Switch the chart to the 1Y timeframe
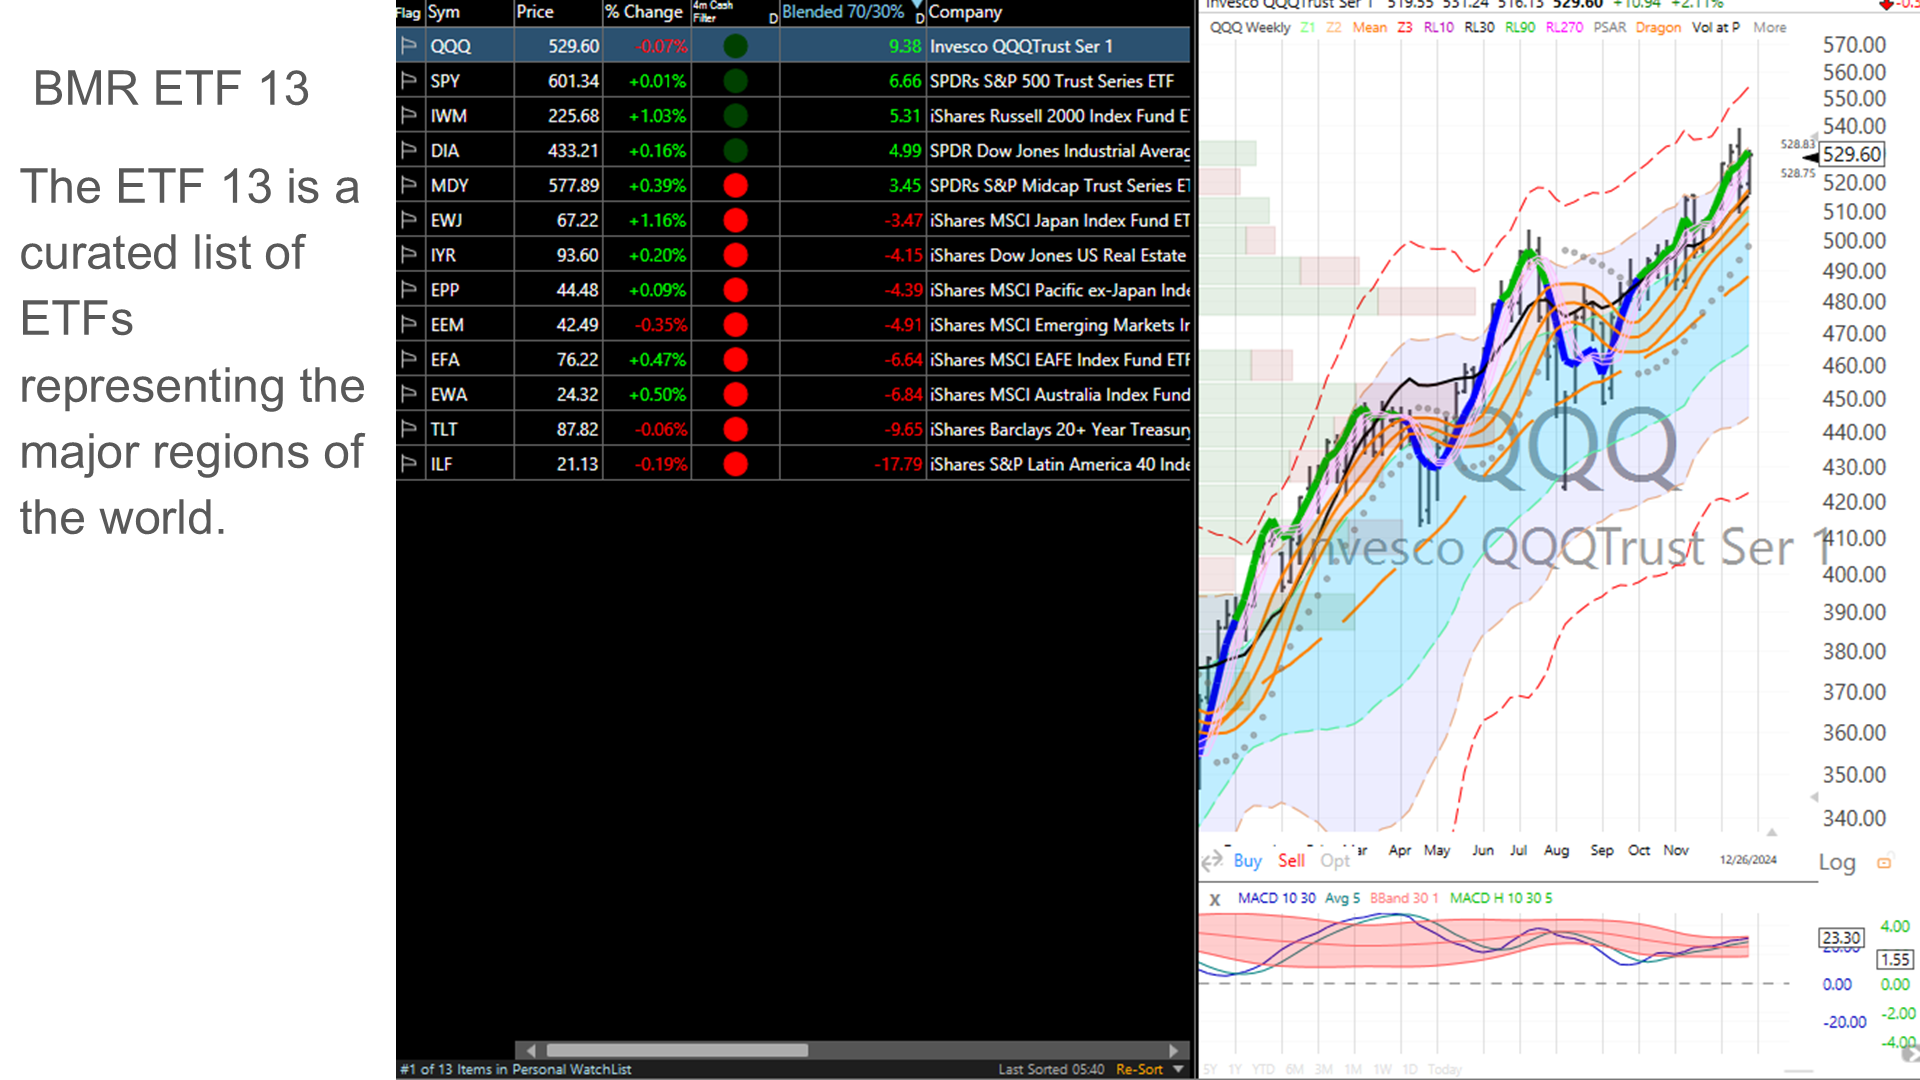The height and width of the screenshot is (1080, 1920). tap(1238, 1068)
